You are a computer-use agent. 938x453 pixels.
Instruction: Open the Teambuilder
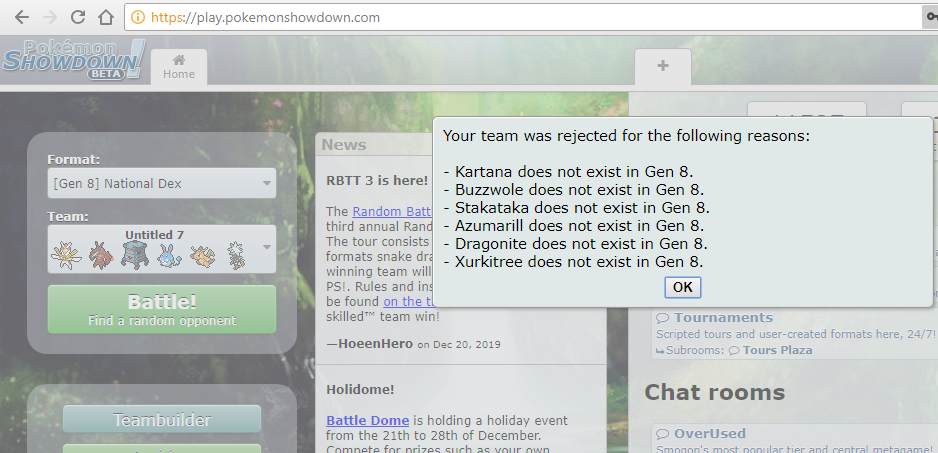pos(161,420)
